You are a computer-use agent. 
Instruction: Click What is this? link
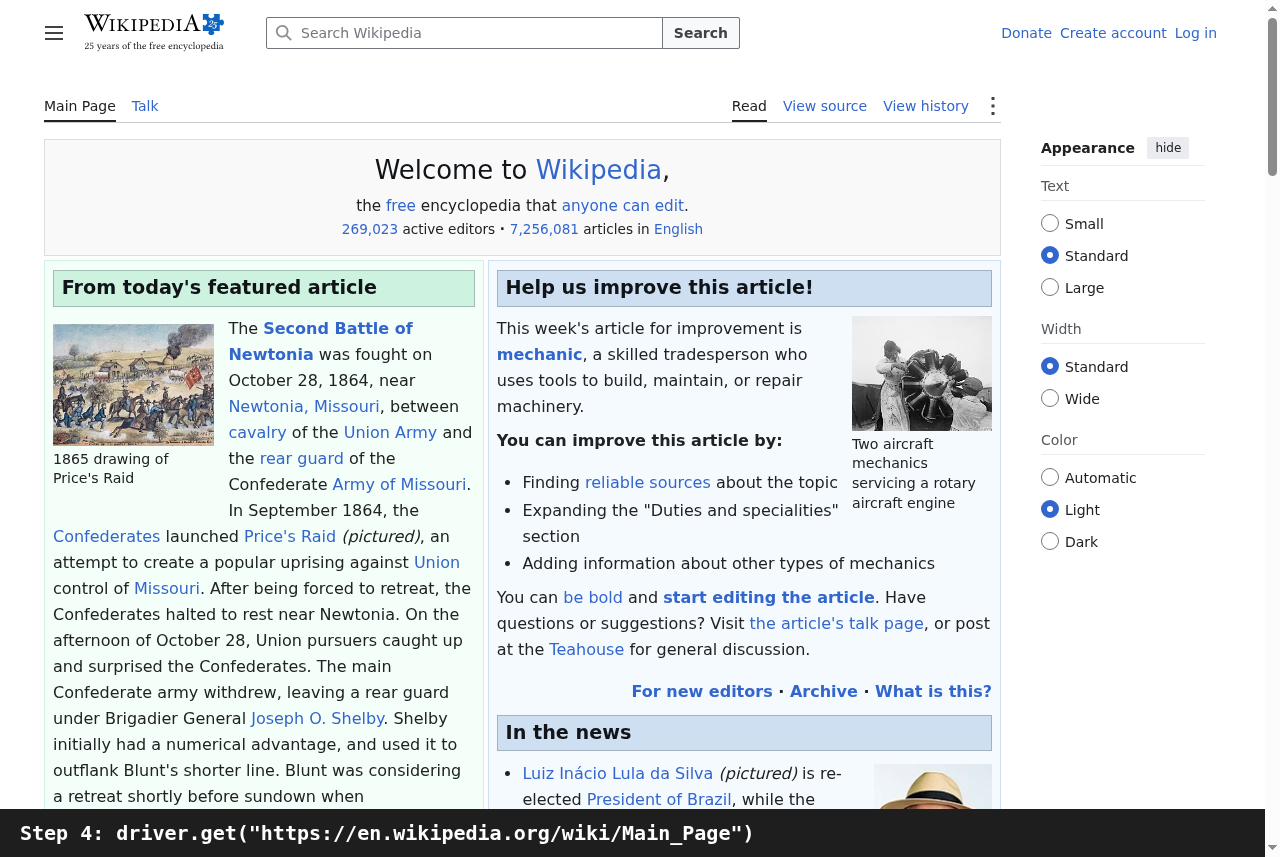coord(933,691)
